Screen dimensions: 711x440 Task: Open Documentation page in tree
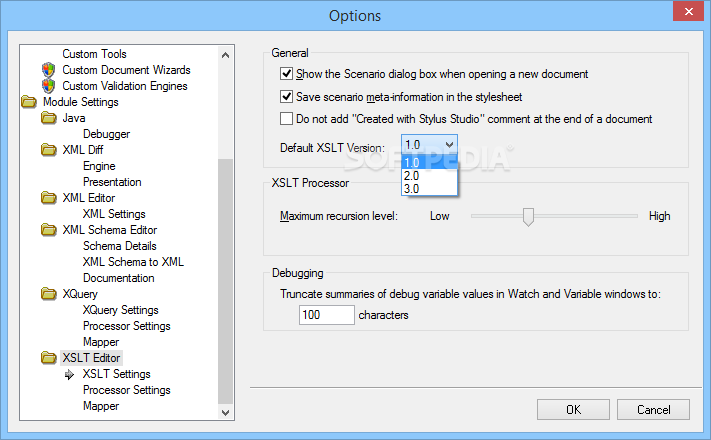(119, 278)
